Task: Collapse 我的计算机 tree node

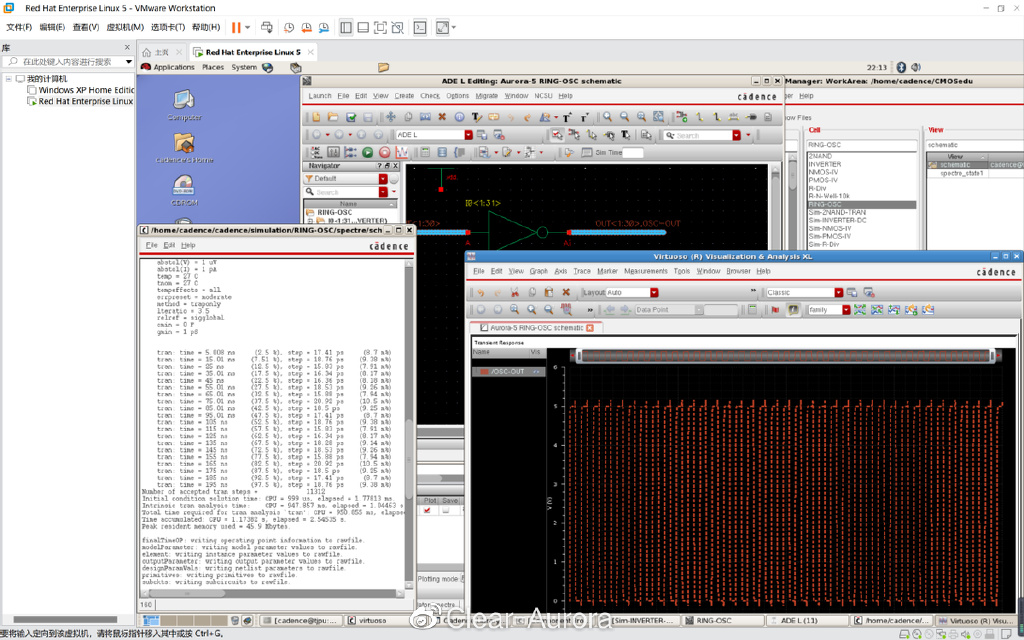Action: click(8, 79)
